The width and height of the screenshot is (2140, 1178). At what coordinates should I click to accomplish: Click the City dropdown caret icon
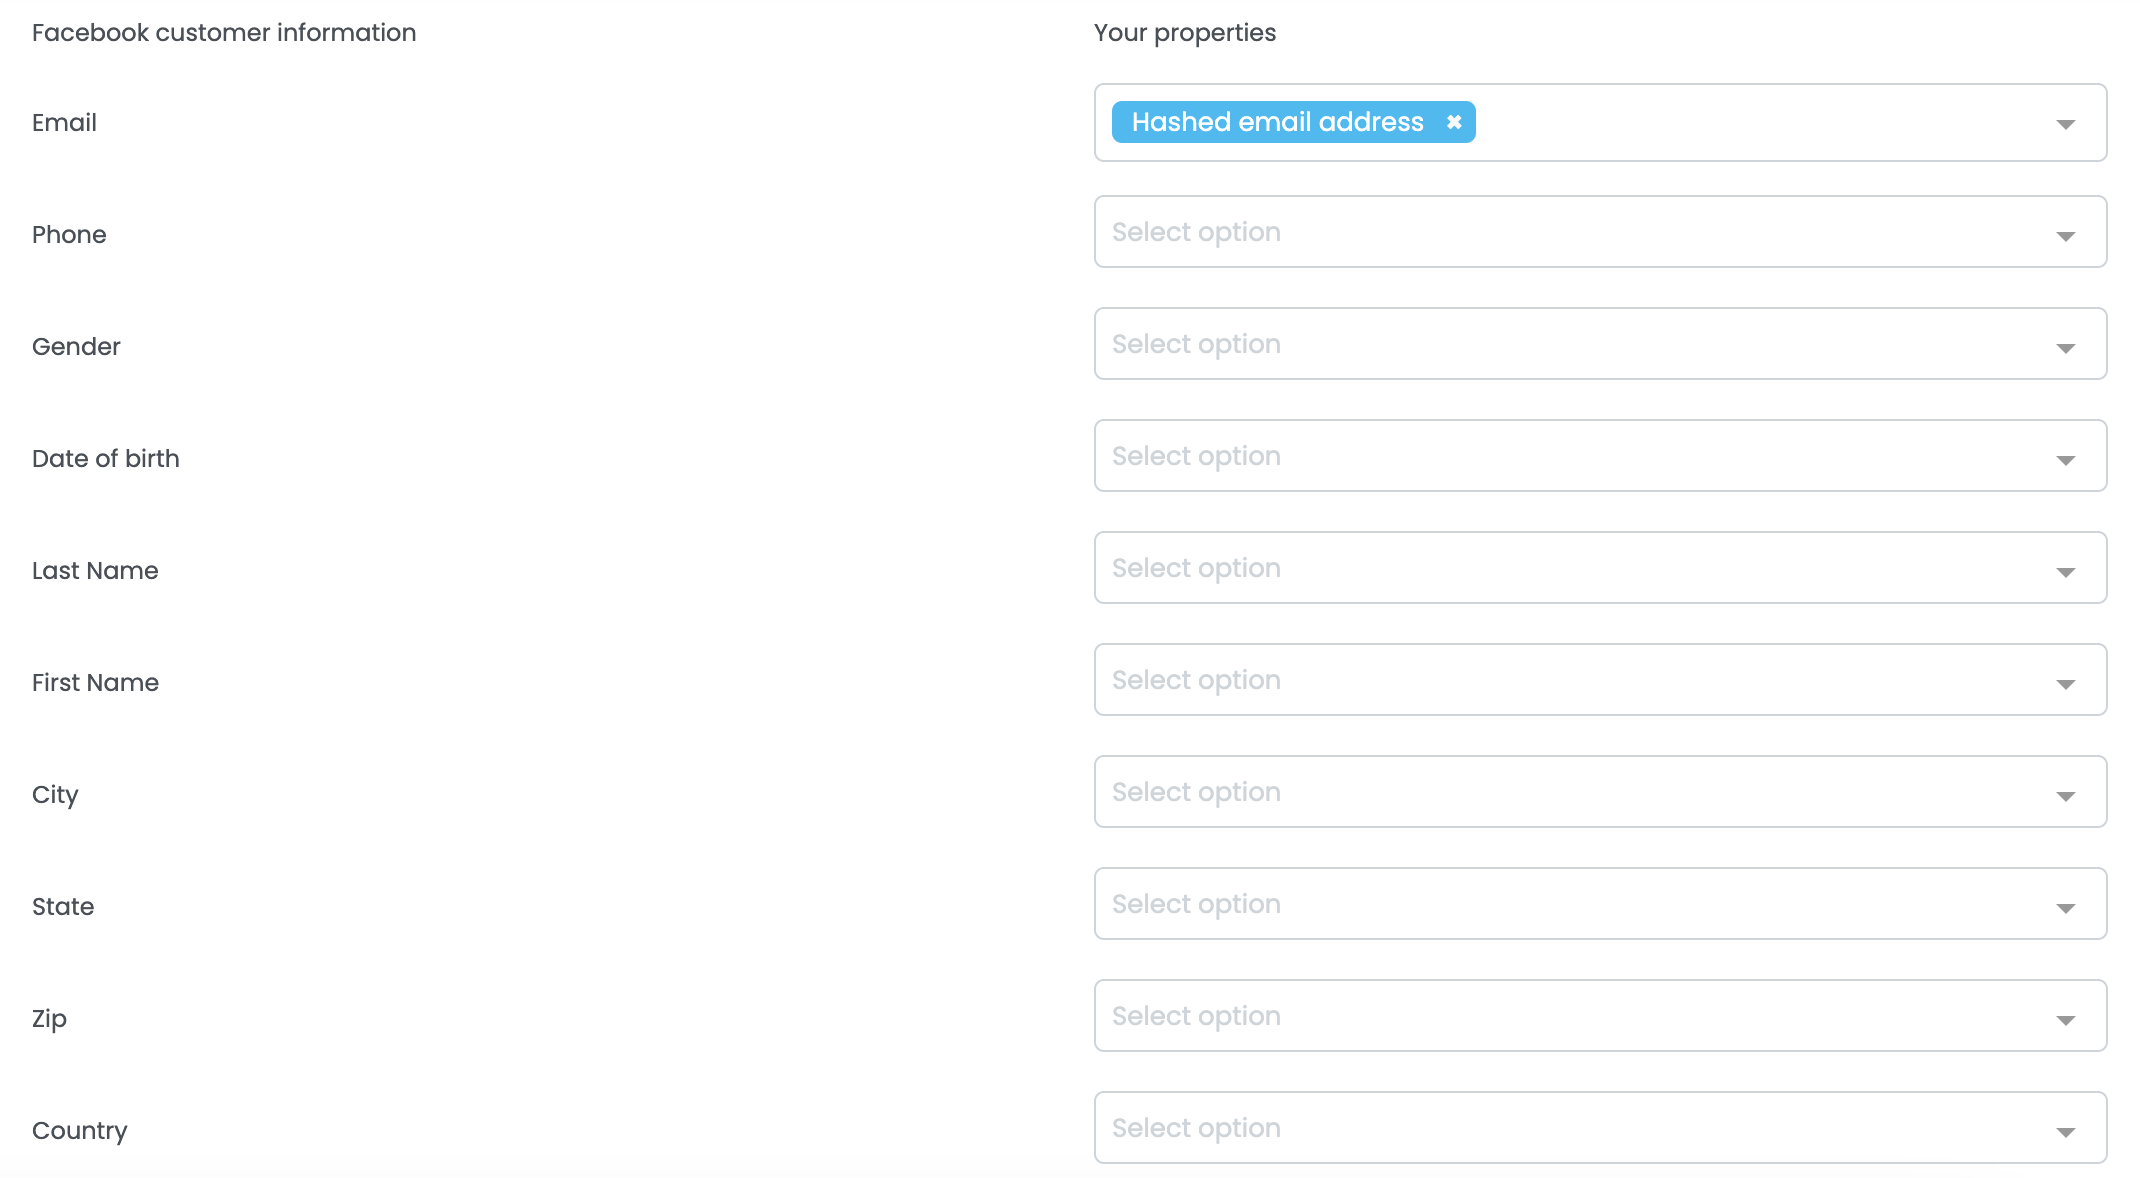[2065, 796]
